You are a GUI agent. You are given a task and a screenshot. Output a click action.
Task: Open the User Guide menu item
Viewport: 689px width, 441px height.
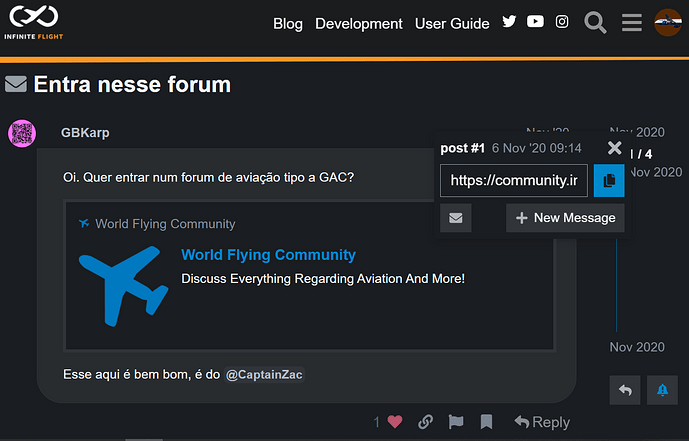point(452,24)
